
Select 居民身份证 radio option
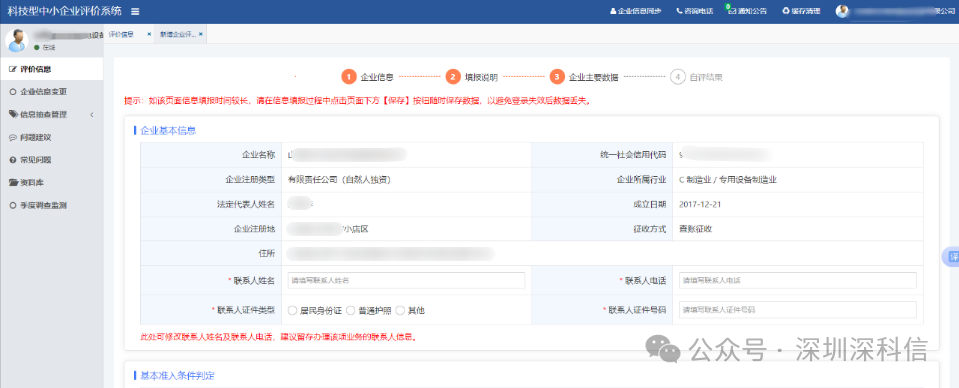[x=292, y=311]
